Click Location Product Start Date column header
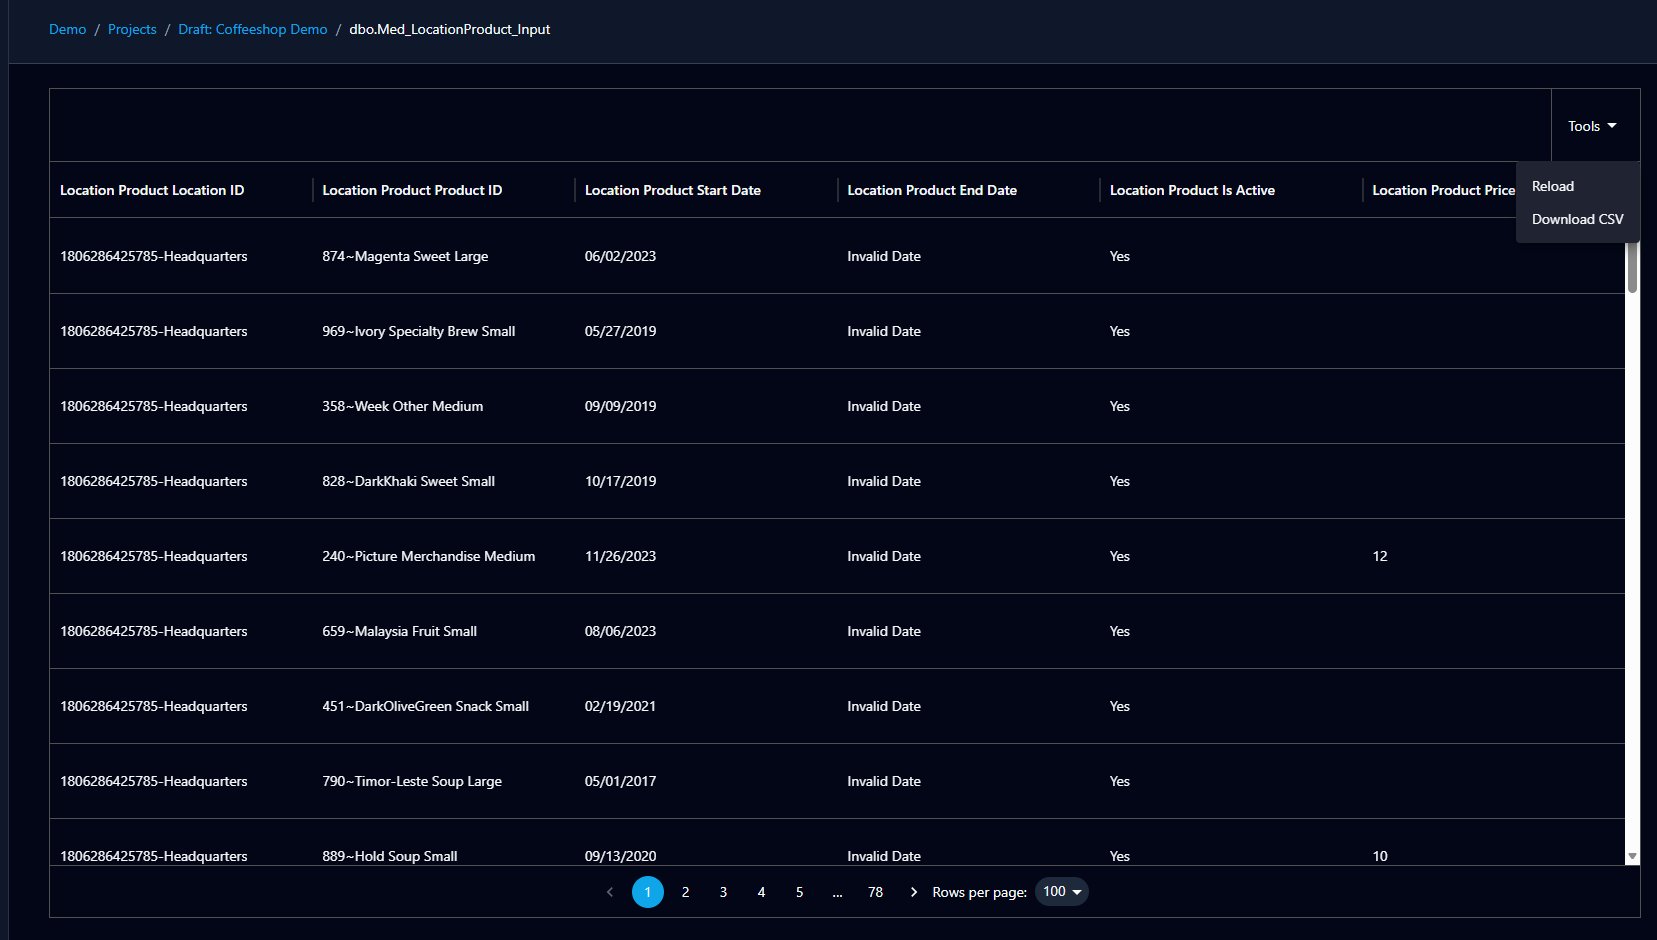Image resolution: width=1657 pixels, height=940 pixels. tap(673, 190)
